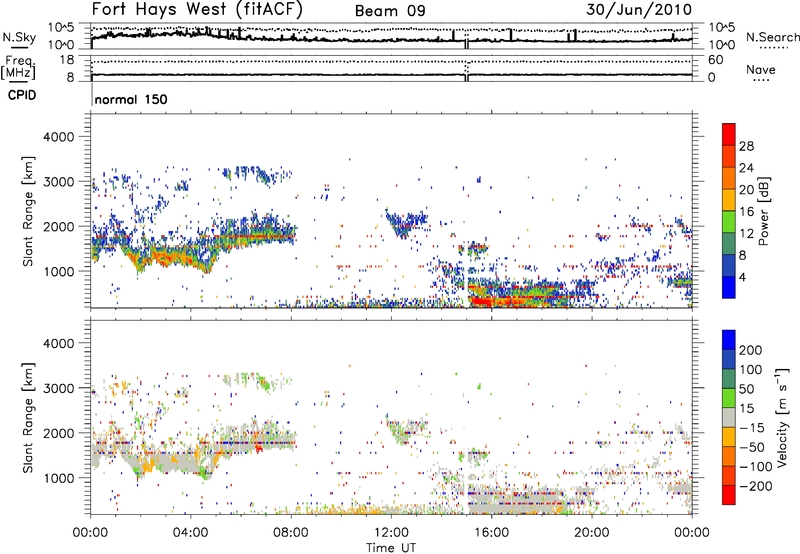Viewport: 800px width, 554px height.
Task: Click the 'Power [dB]' colorbar label
Action: click(763, 211)
